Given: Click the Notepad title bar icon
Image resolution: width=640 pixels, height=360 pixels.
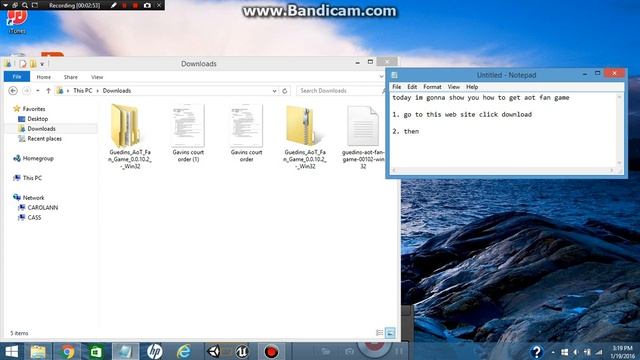Looking at the screenshot, I should pos(394,75).
